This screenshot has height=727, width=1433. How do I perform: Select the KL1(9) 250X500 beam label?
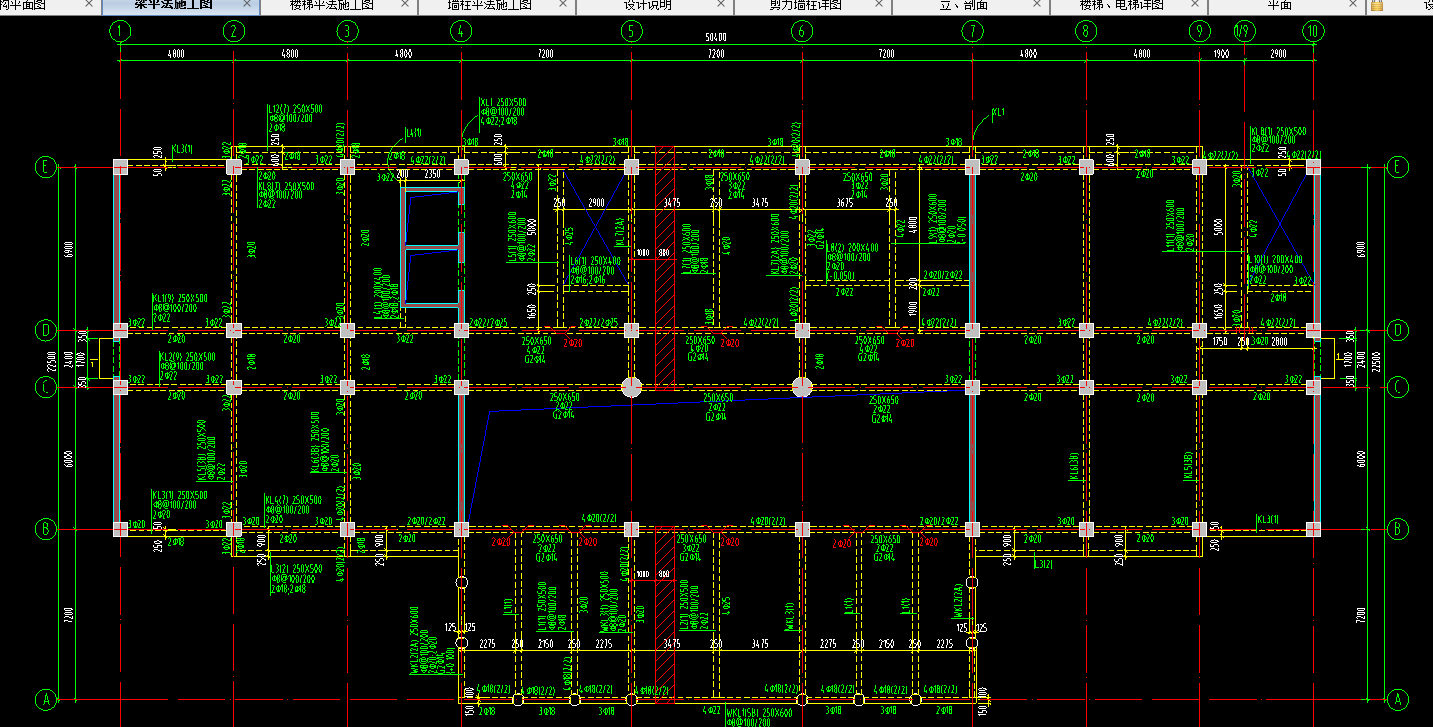[180, 298]
